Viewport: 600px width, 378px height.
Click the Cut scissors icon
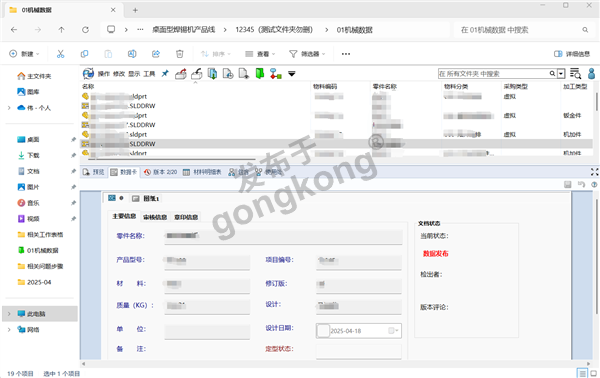pyautogui.click(x=60, y=54)
